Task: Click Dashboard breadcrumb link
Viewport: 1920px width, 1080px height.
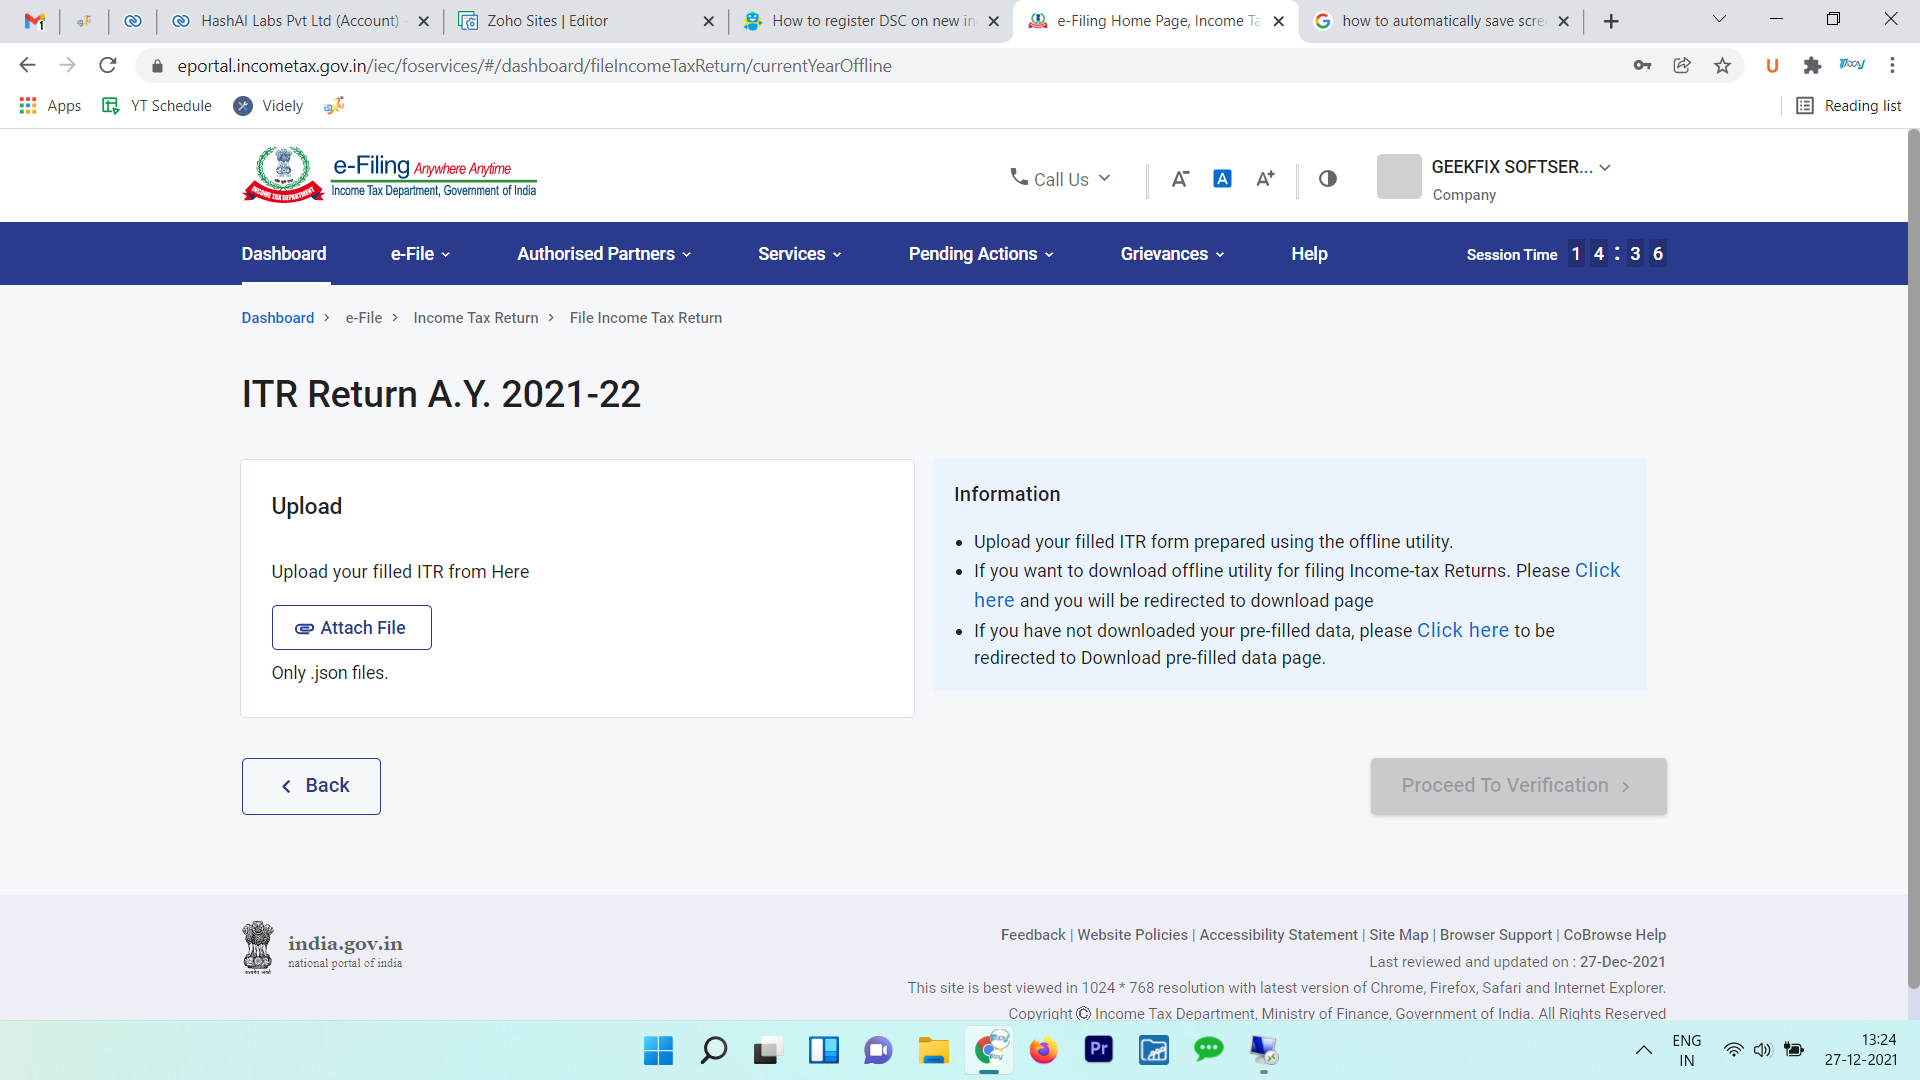Action: click(x=278, y=318)
